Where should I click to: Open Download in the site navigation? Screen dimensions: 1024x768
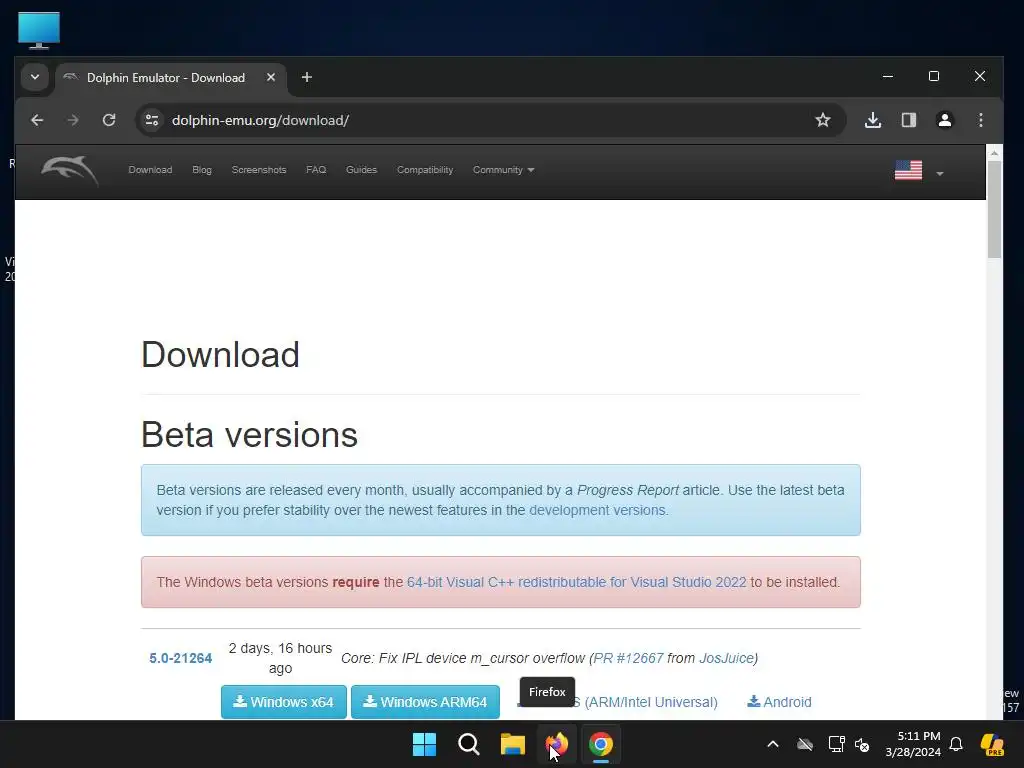point(150,170)
